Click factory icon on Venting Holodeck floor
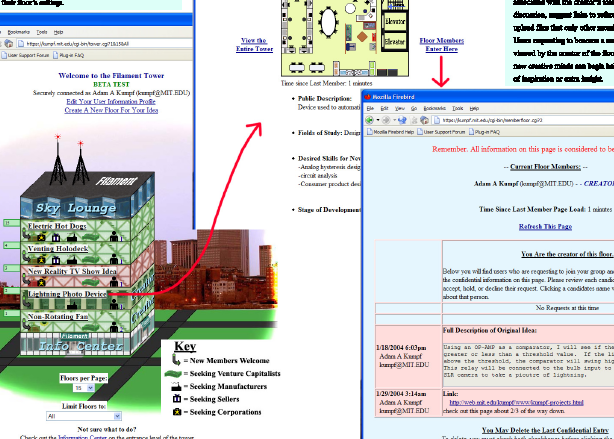 point(72,260)
